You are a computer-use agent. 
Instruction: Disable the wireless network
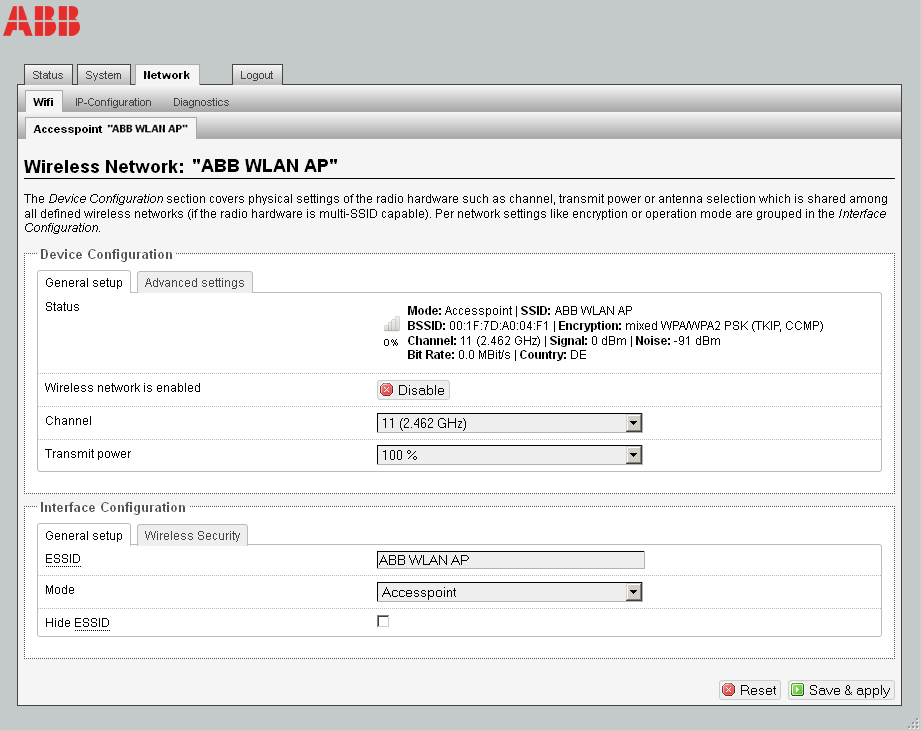(x=413, y=390)
